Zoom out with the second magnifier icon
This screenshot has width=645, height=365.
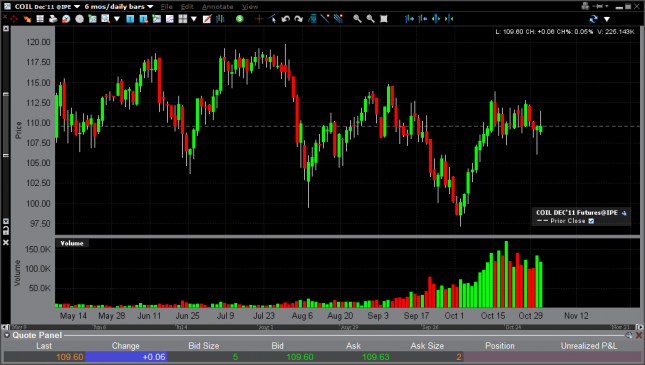click(x=370, y=19)
